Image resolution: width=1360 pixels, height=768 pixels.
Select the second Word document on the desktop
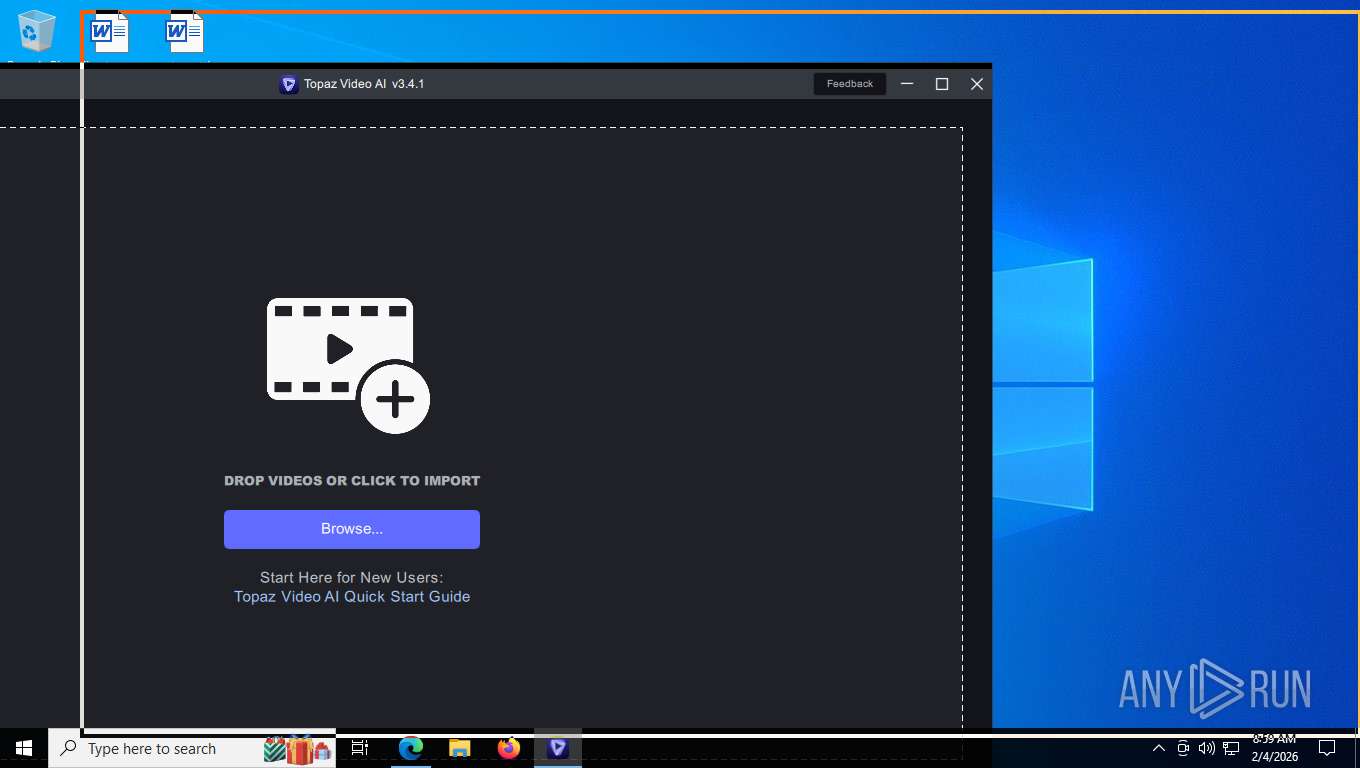pos(184,31)
